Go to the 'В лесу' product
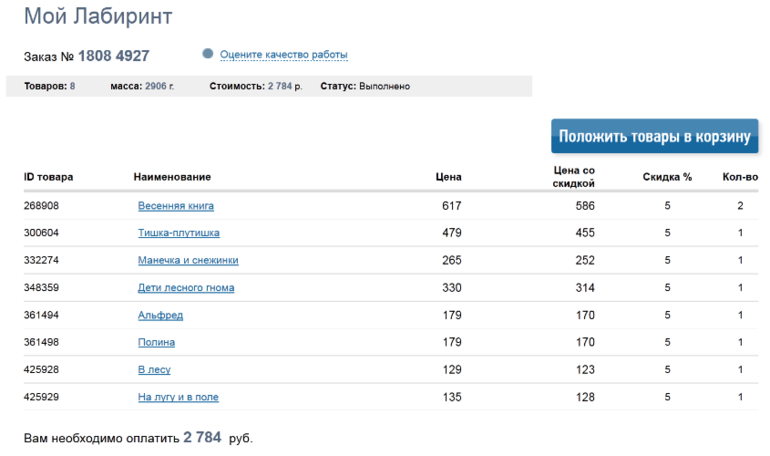The height and width of the screenshot is (456, 770). (154, 370)
